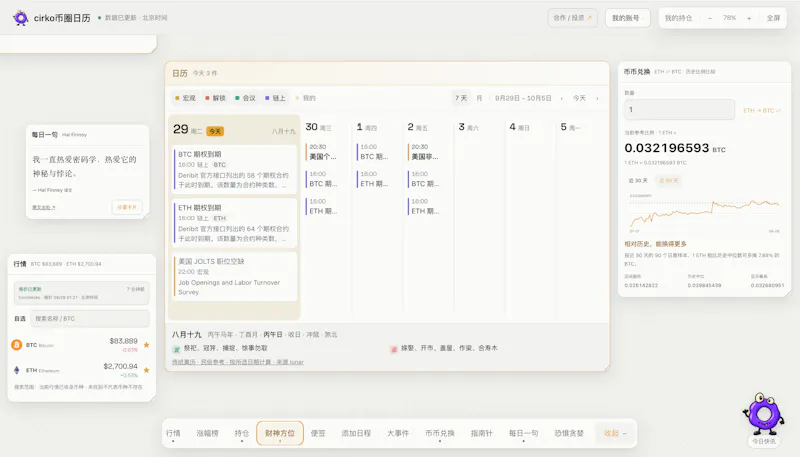
Task: Toggle the 解锁 event filter
Action: pyautogui.click(x=215, y=98)
